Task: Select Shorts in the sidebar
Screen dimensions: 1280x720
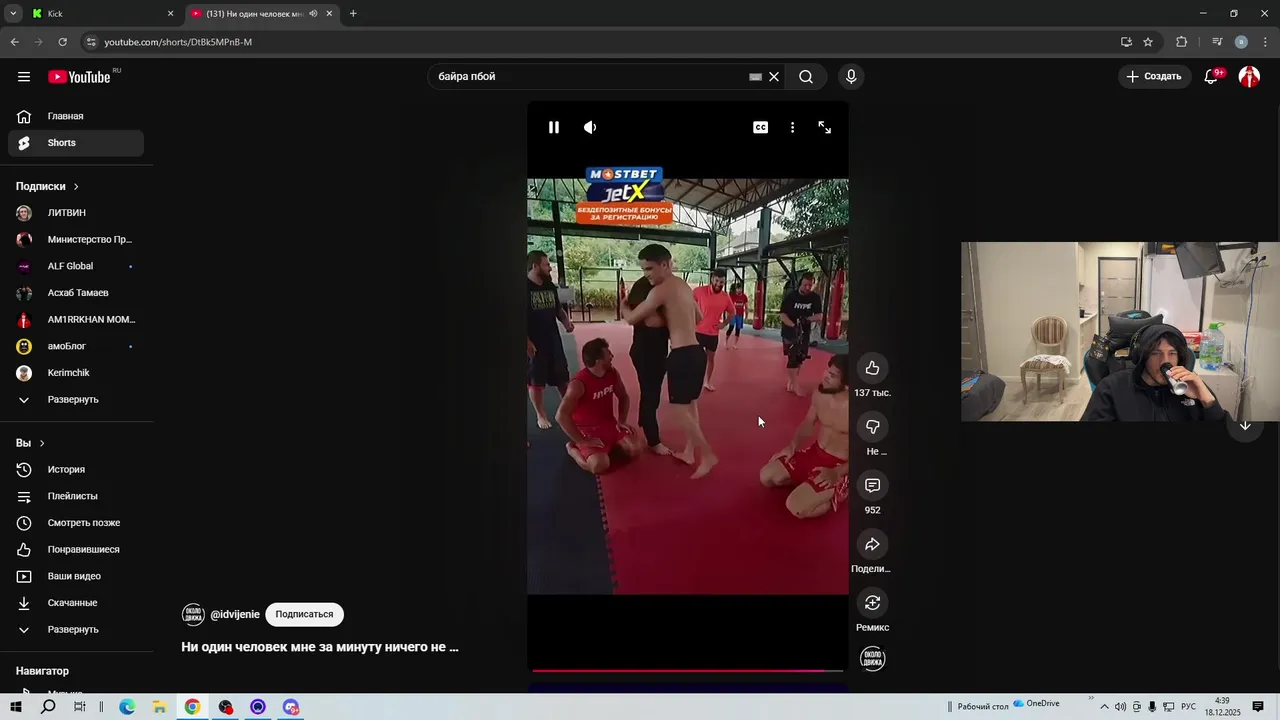Action: click(x=76, y=143)
